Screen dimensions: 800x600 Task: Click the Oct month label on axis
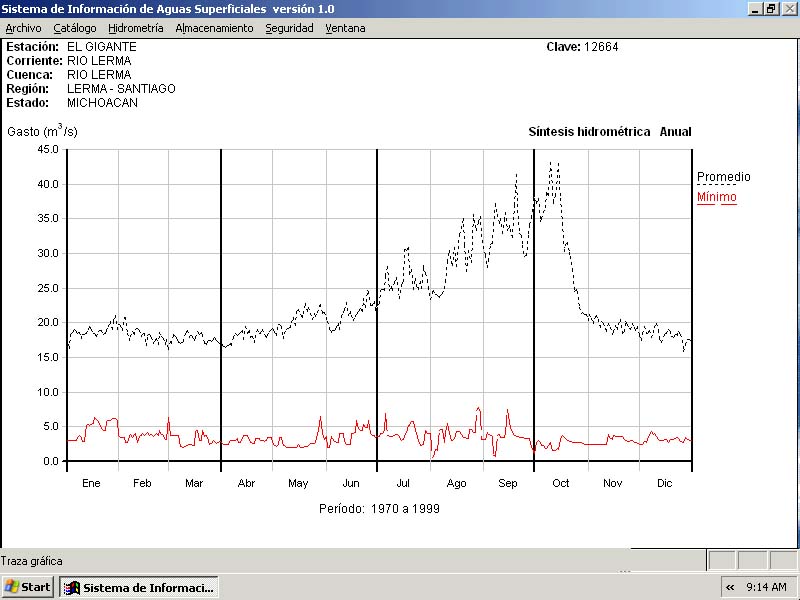561,483
